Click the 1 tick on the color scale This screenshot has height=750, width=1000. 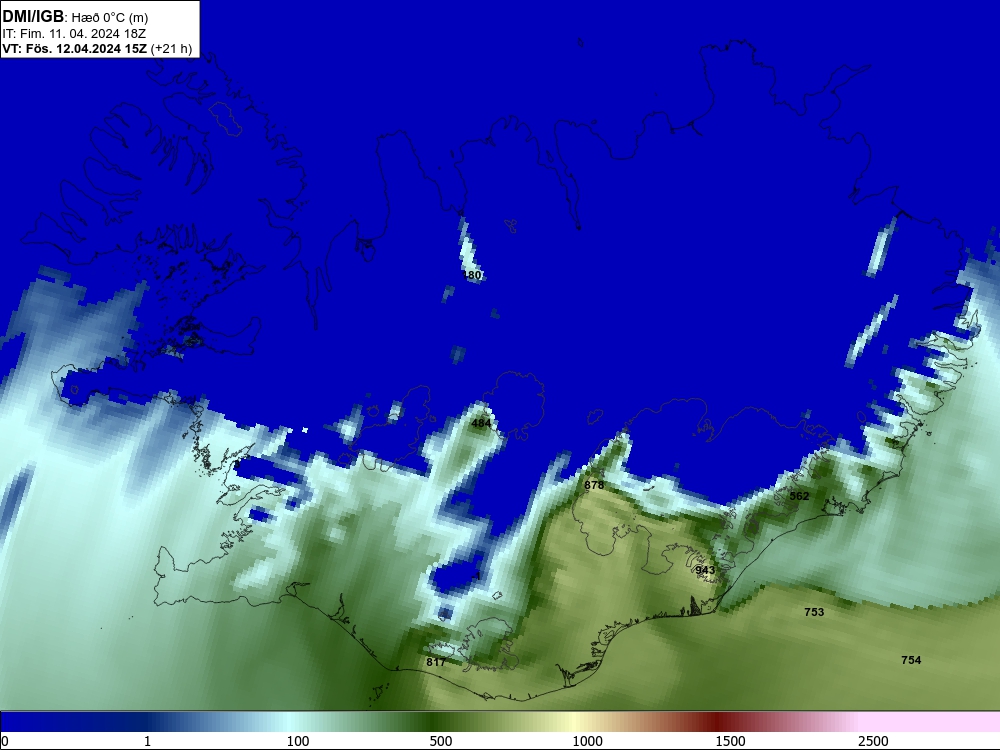point(147,740)
